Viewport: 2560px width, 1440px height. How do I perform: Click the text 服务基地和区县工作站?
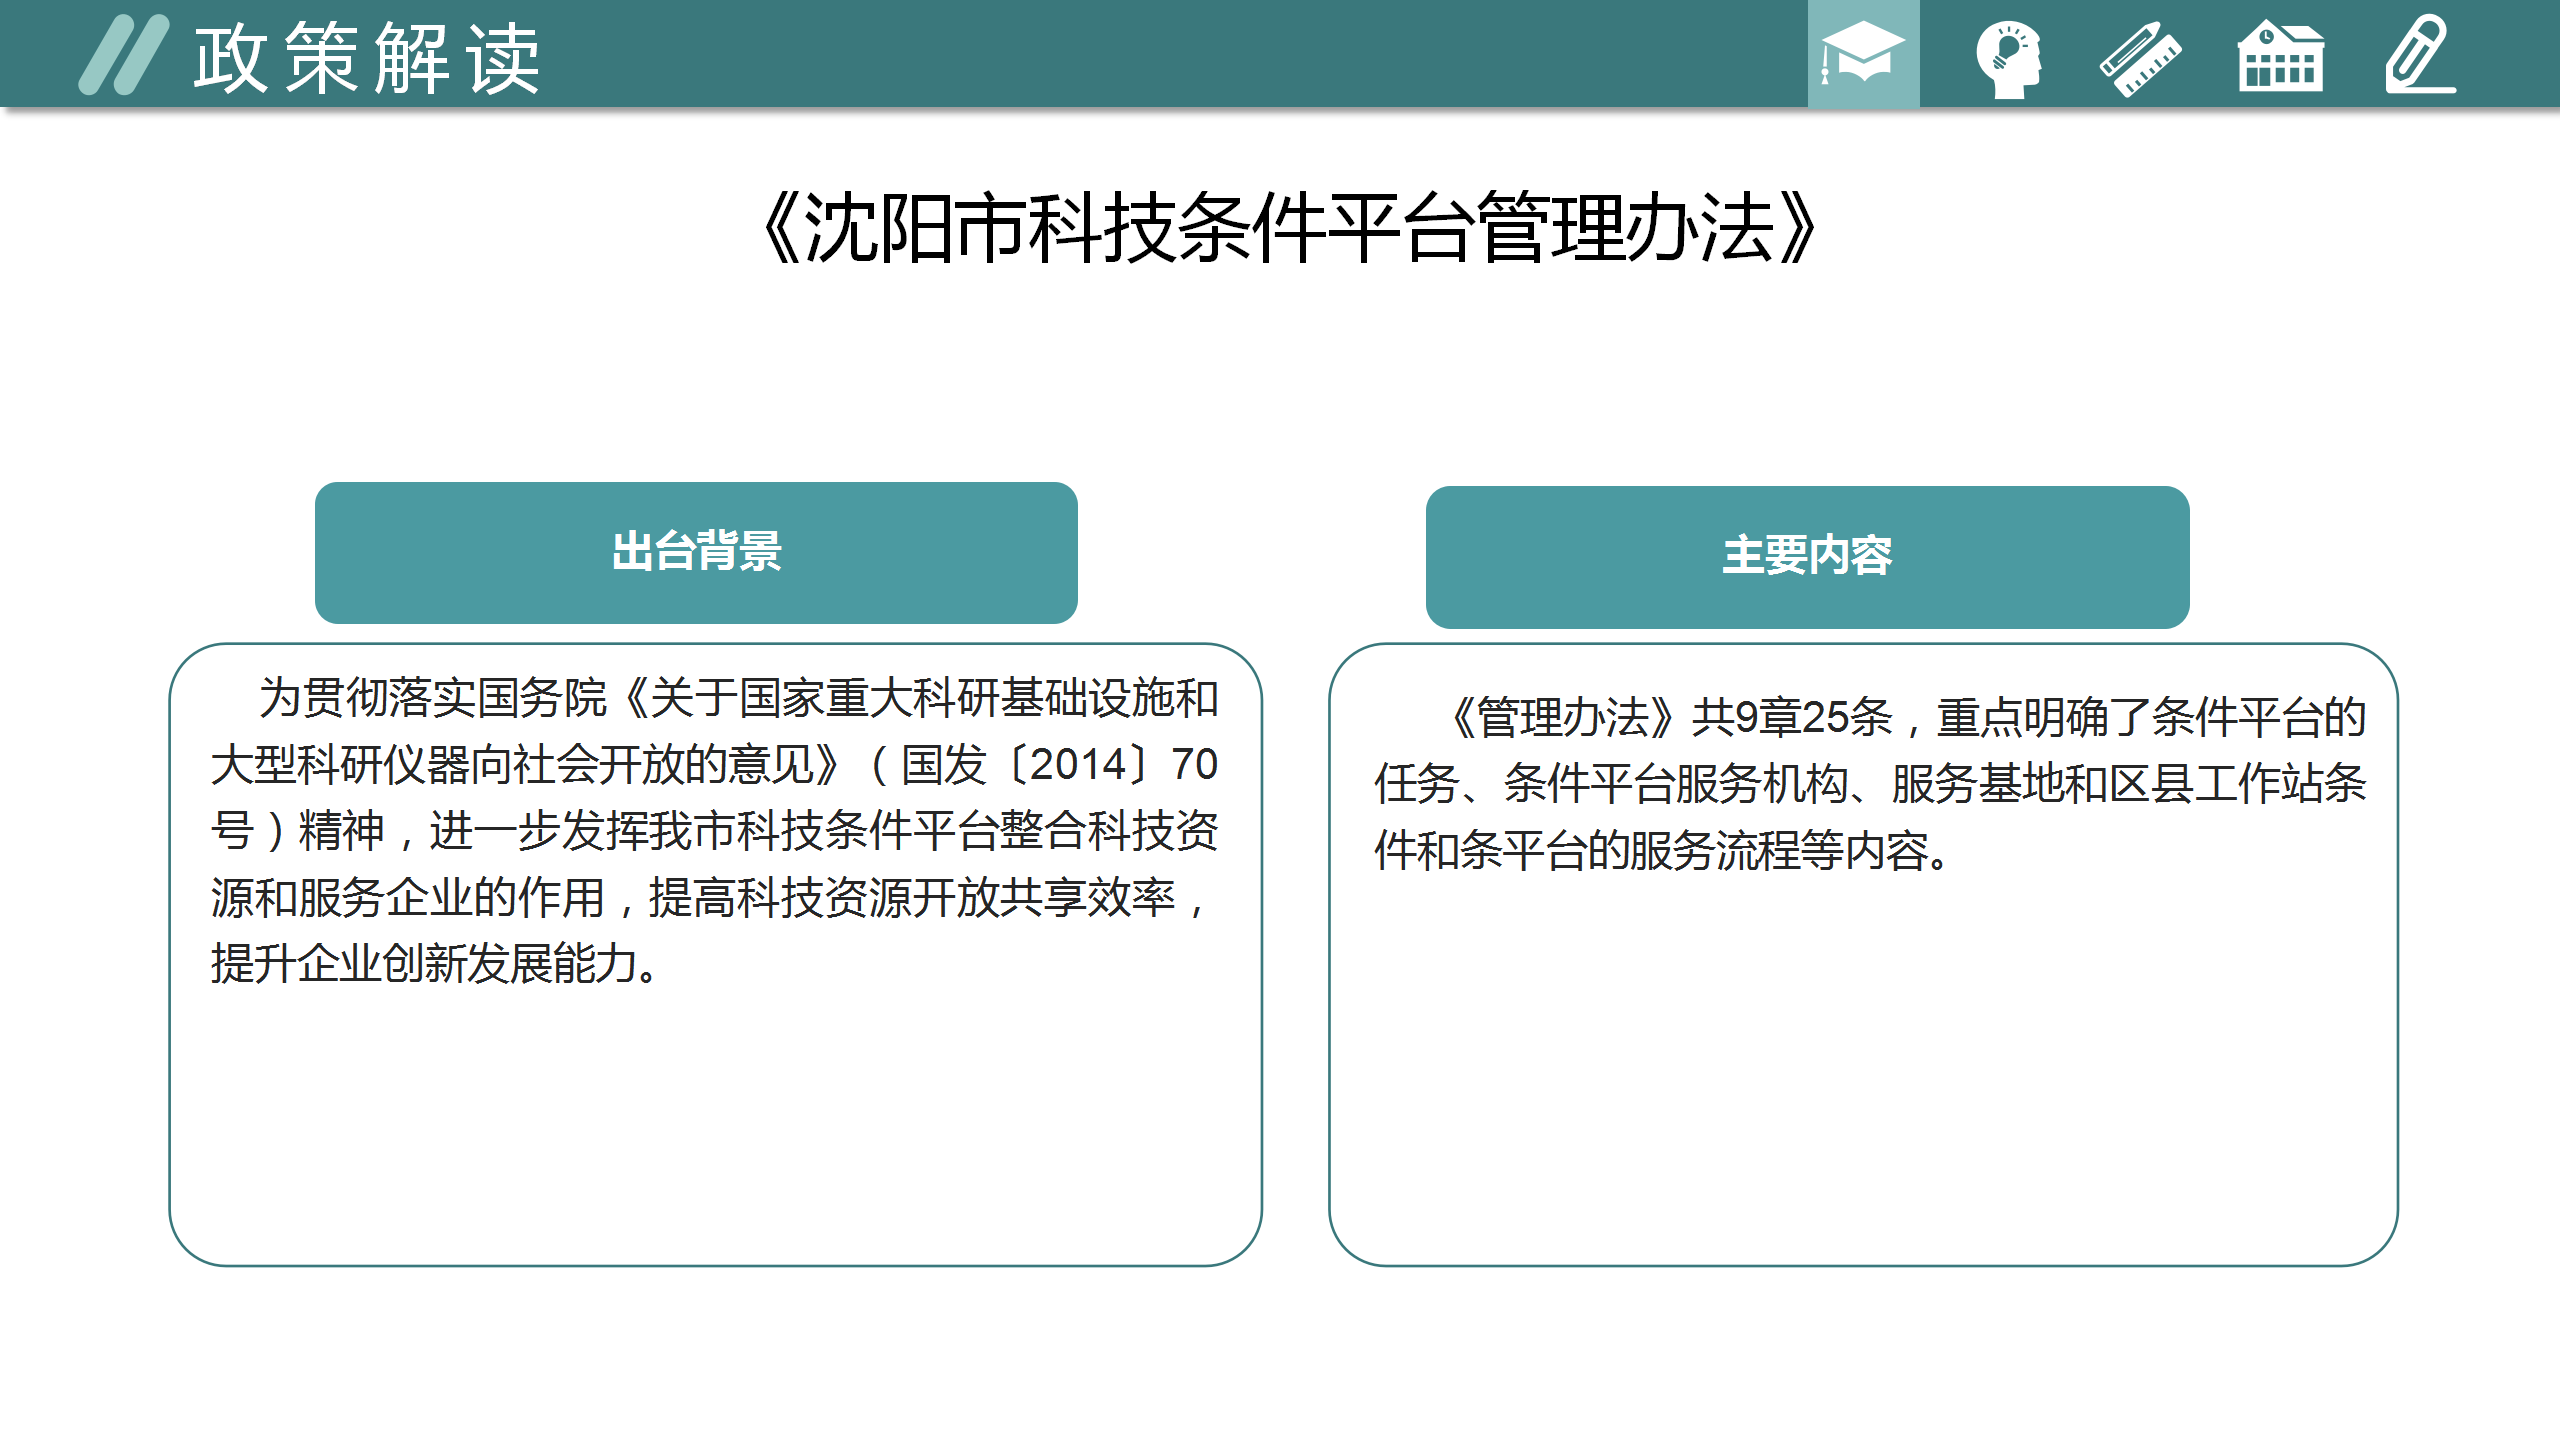coord(2110,784)
